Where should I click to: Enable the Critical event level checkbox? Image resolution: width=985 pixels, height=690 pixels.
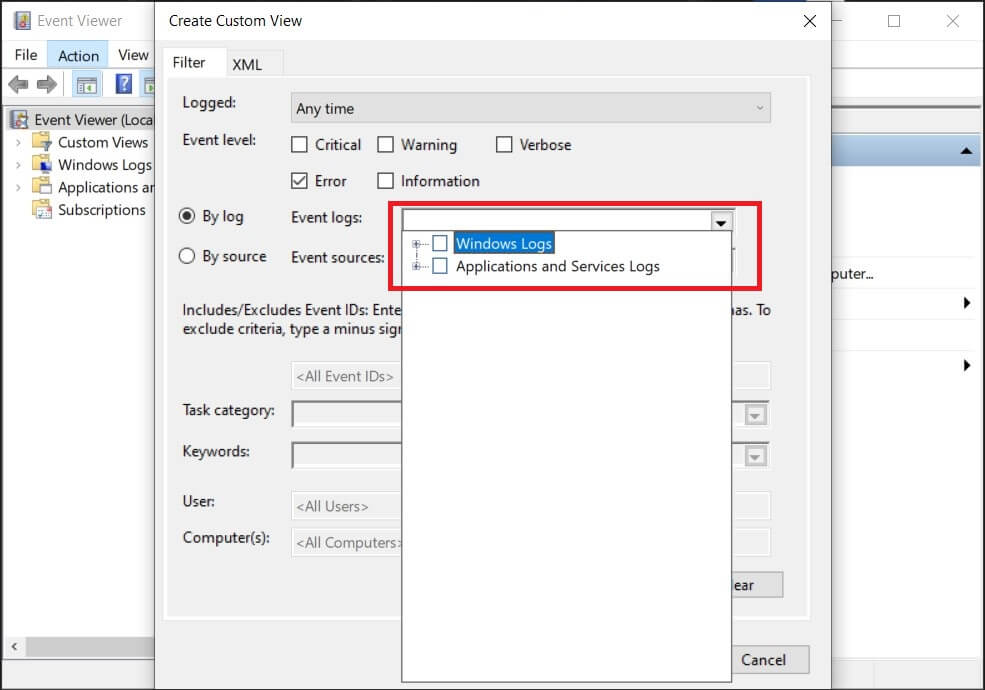pos(298,144)
